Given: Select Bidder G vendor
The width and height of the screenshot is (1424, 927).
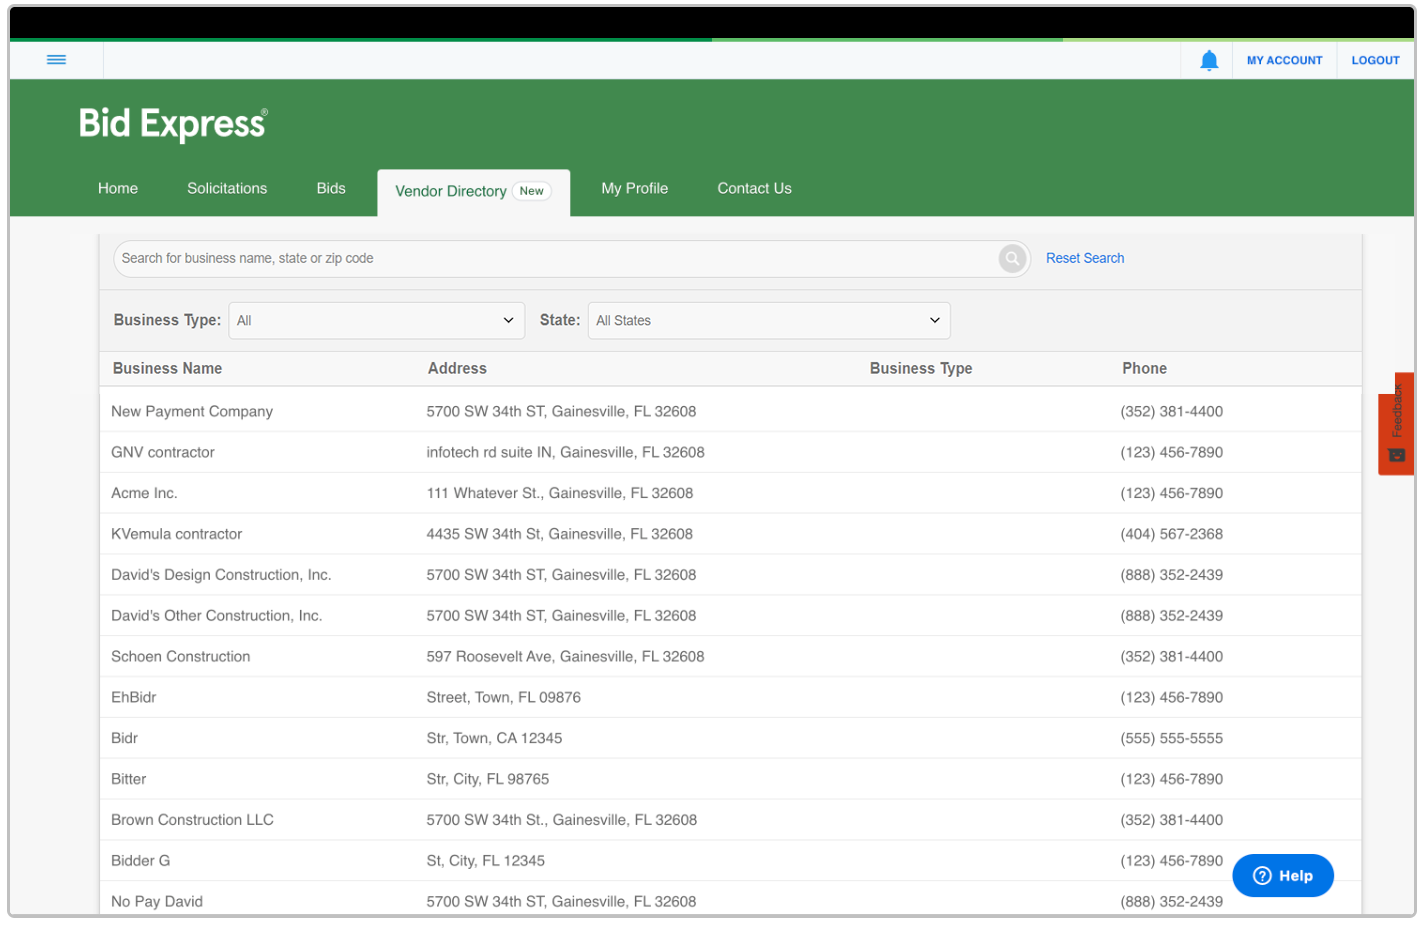Looking at the screenshot, I should pos(141,861).
